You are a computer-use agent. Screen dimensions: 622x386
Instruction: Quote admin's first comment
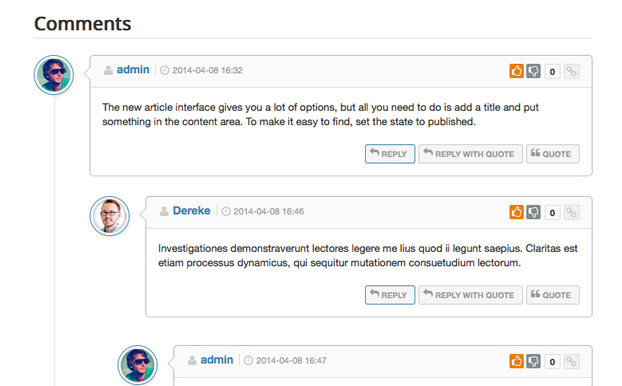point(553,154)
